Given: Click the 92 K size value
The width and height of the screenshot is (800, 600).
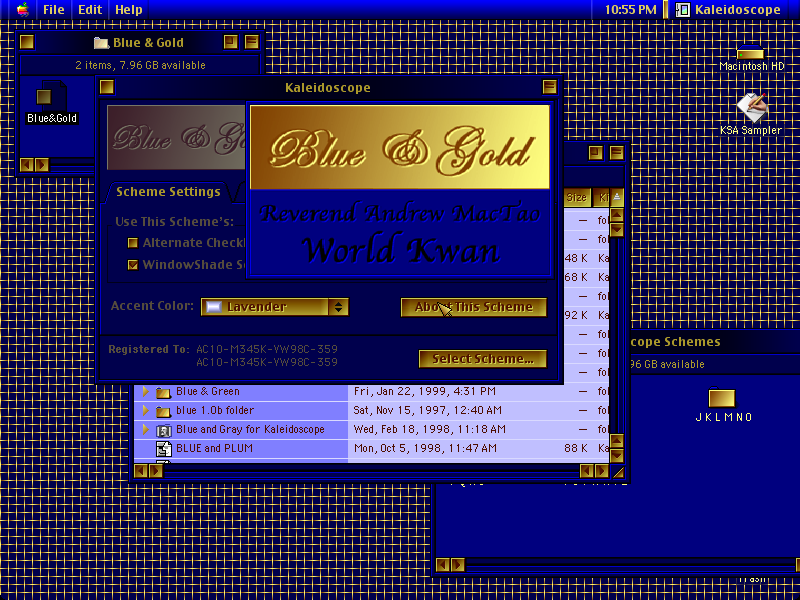Looking at the screenshot, I should point(576,315).
